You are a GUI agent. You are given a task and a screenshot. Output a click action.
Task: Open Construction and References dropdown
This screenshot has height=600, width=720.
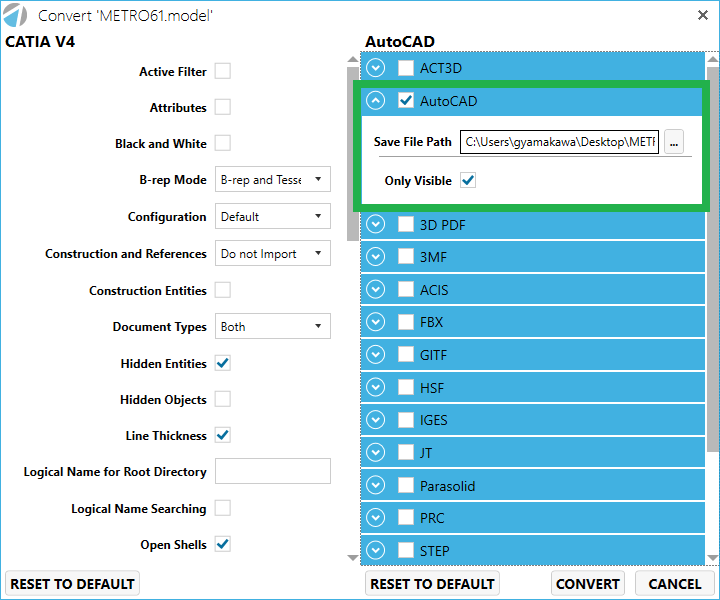tap(273, 253)
